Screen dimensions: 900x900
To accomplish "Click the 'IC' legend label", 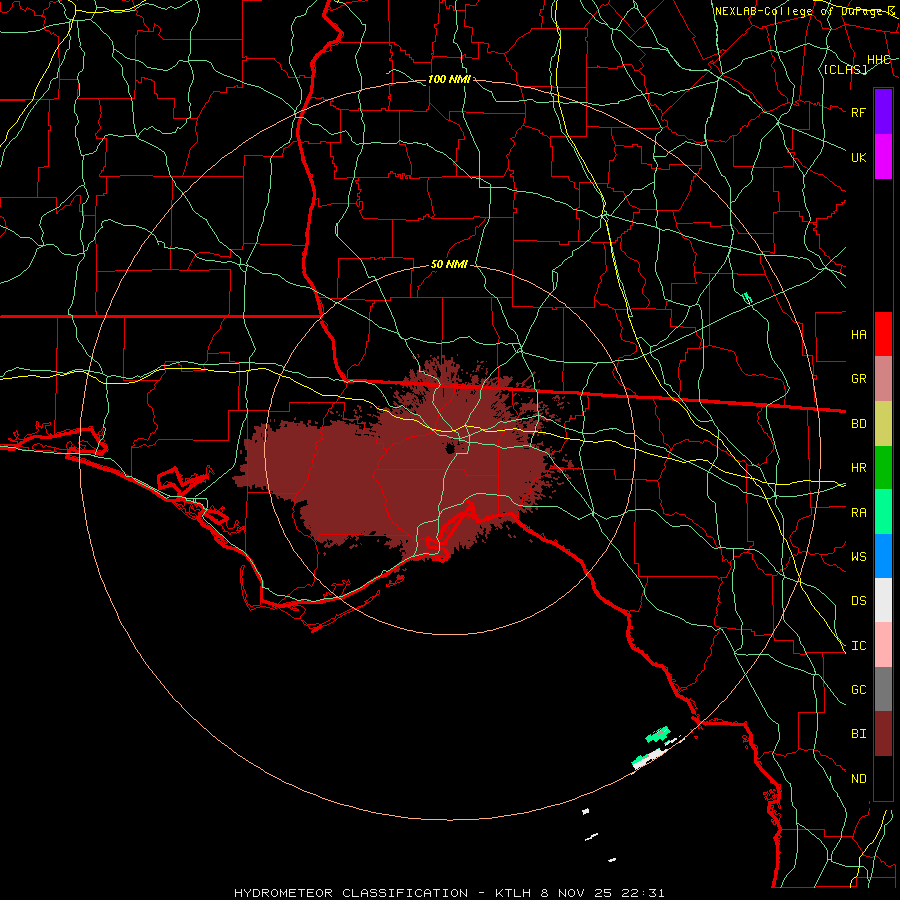I will tap(858, 646).
